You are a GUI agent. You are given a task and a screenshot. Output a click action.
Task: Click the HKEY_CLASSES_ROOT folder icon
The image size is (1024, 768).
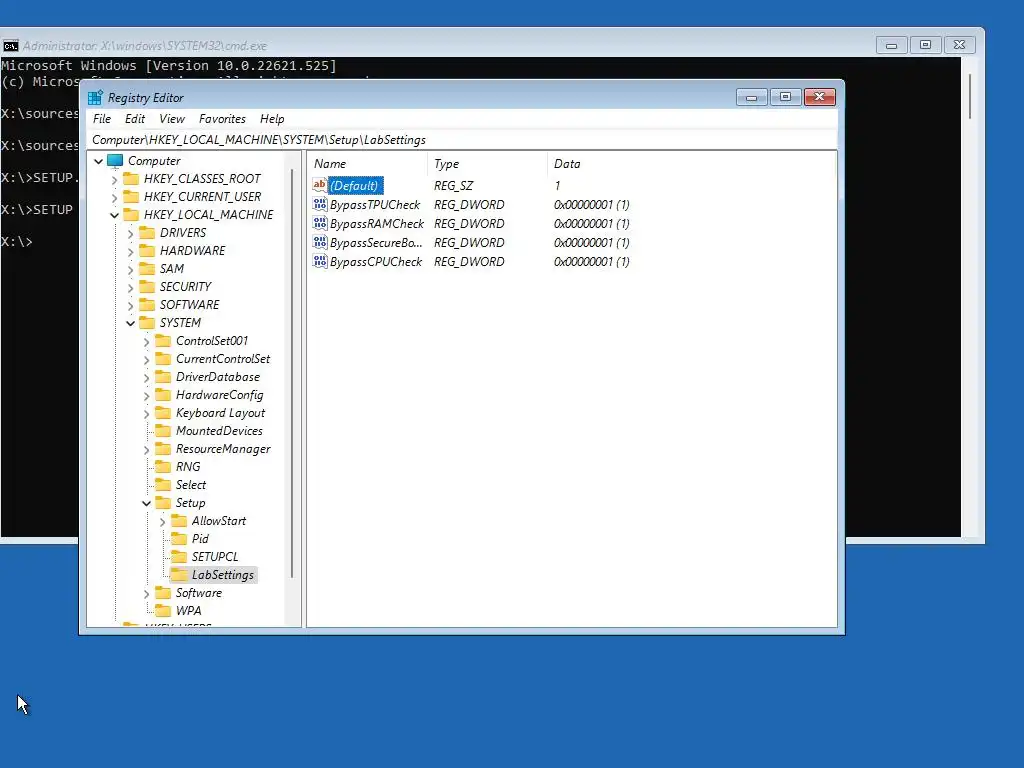[131, 179]
